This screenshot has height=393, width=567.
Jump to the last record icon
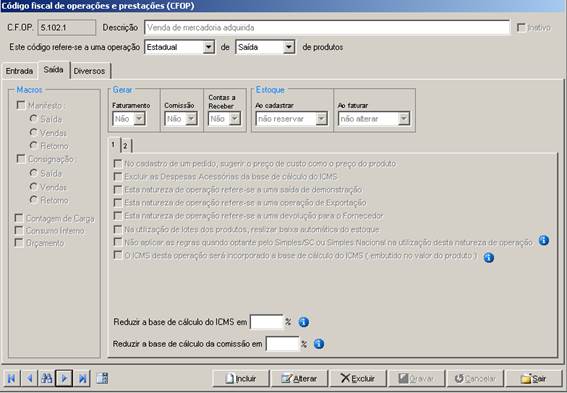click(82, 379)
